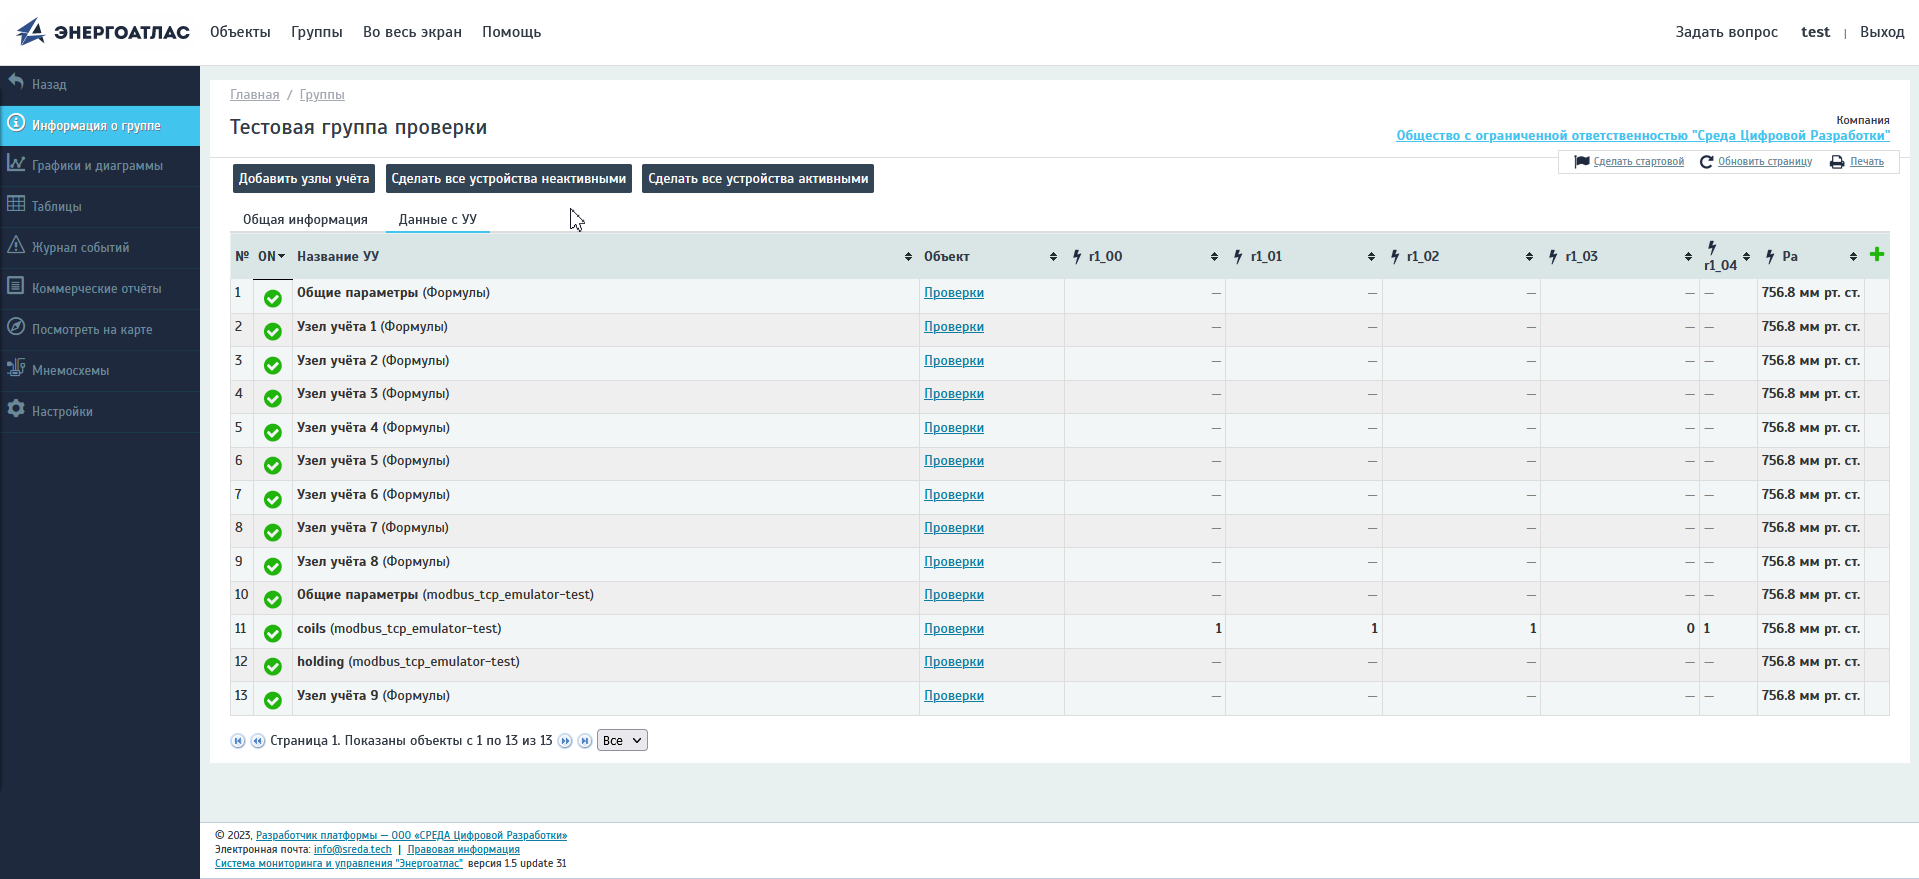The height and width of the screenshot is (879, 1919).
Task: Click the green plus add-column icon
Action: click(x=1876, y=255)
